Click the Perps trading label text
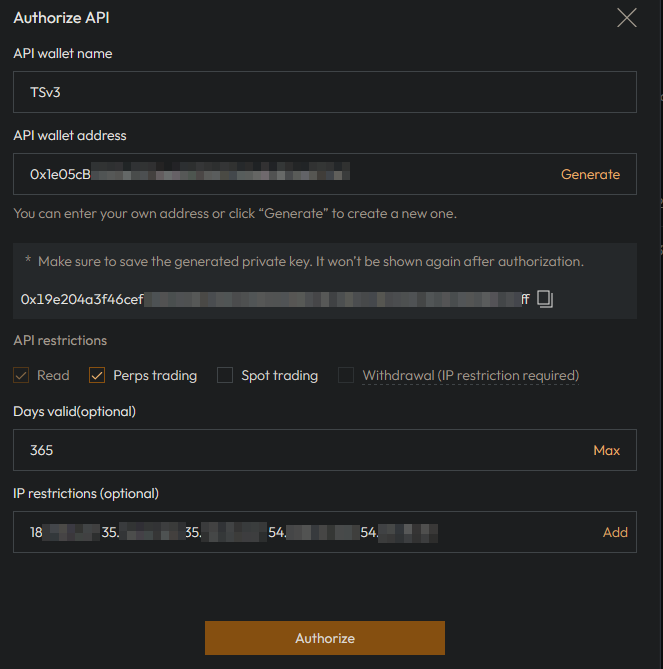Viewport: 663px width, 669px height. pos(155,376)
